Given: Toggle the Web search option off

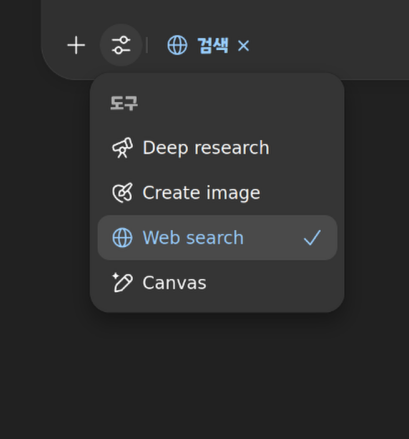Looking at the screenshot, I should pos(217,238).
